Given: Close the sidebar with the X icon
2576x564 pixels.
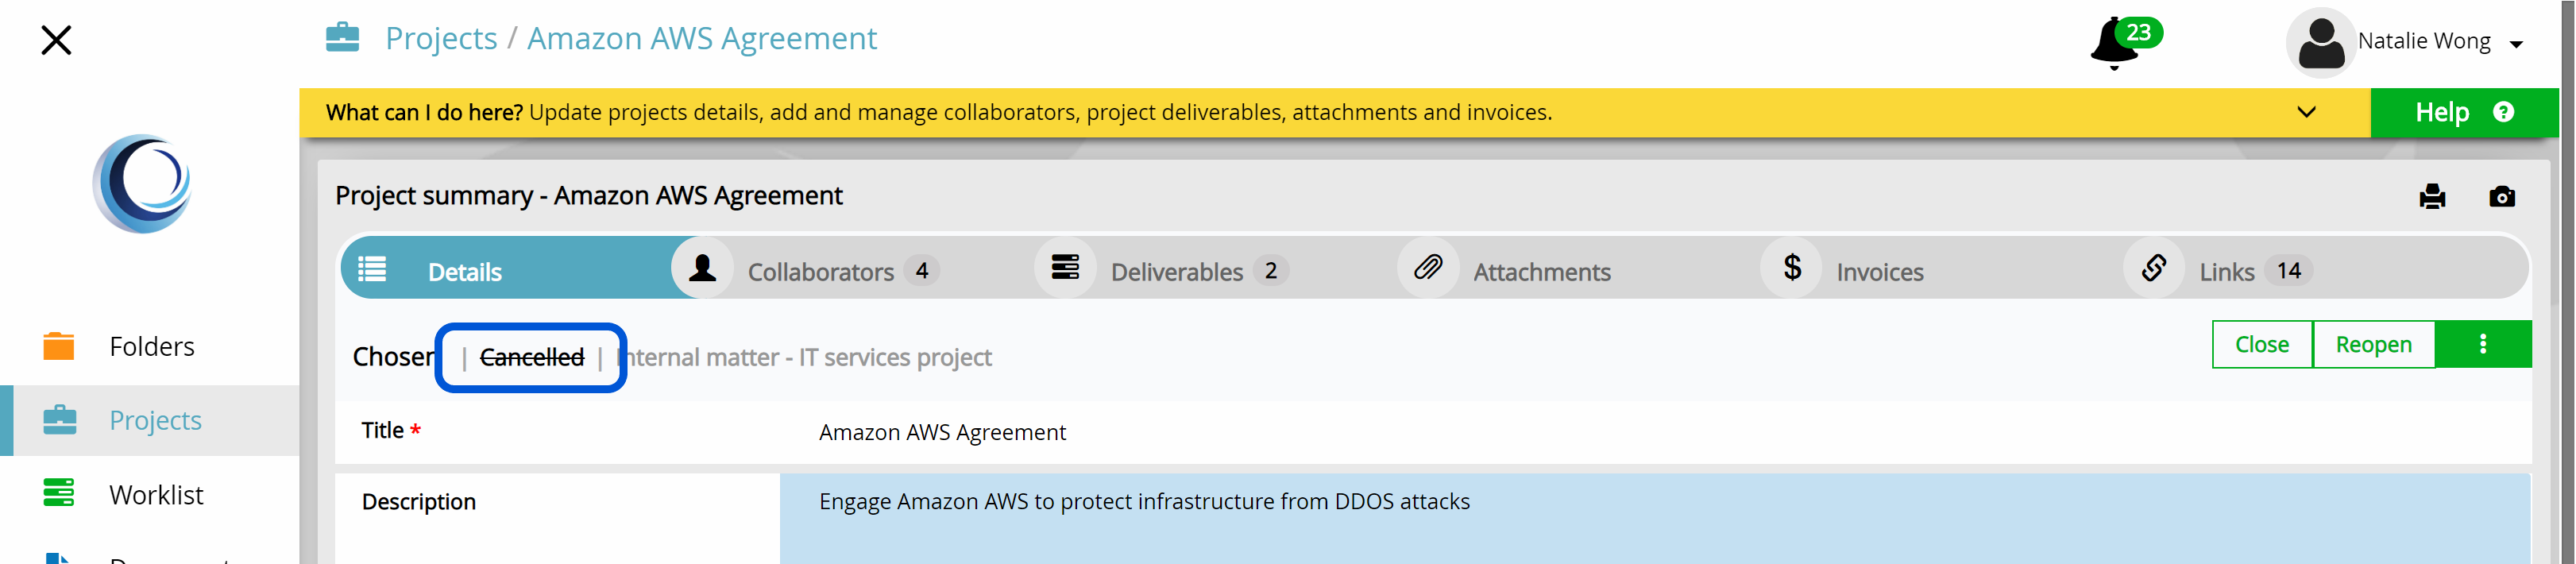Looking at the screenshot, I should (56, 40).
